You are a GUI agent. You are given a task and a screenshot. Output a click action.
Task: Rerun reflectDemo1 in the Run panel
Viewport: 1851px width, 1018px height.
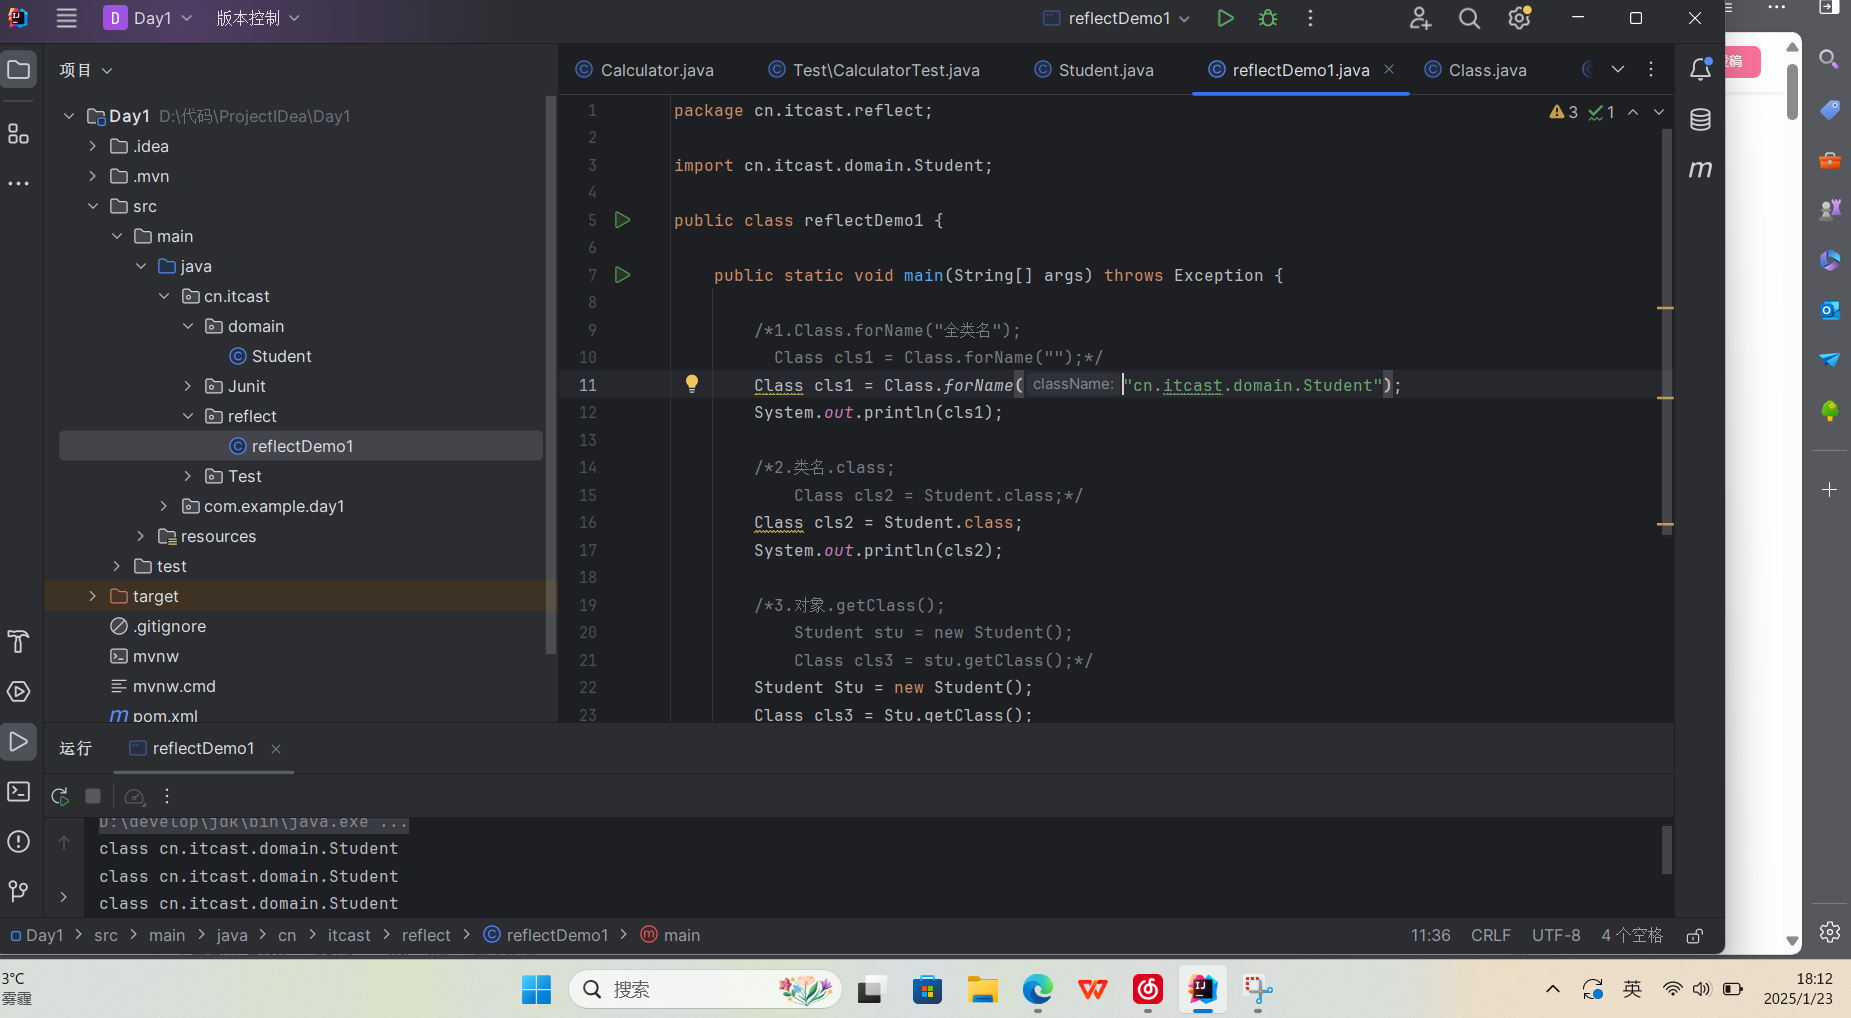point(60,796)
